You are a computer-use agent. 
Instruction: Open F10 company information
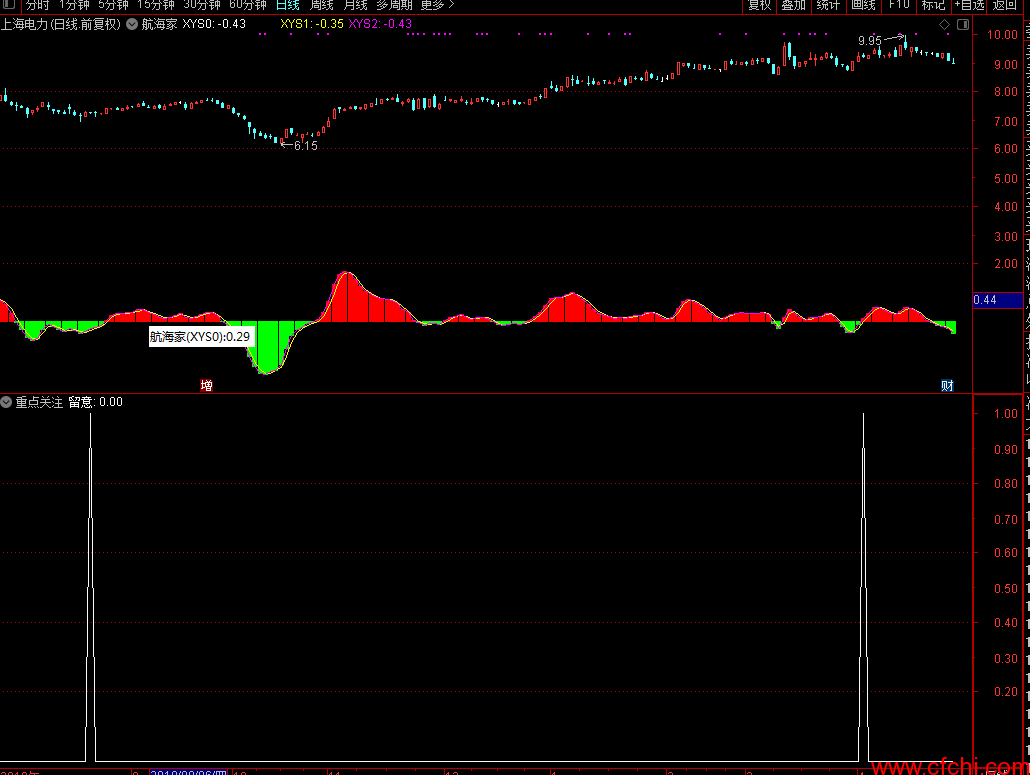(x=898, y=5)
